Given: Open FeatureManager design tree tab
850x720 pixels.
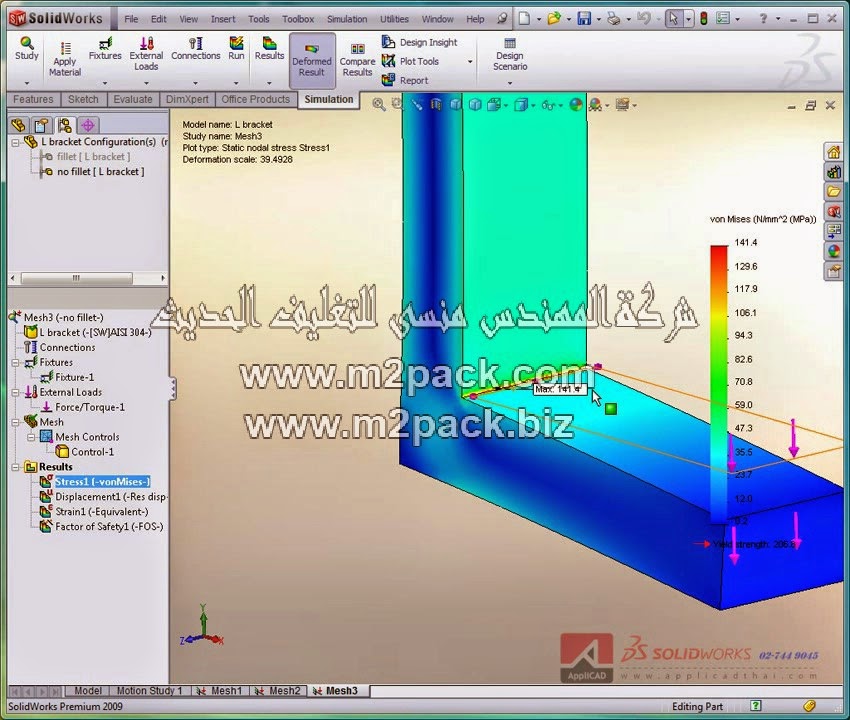Looking at the screenshot, I should coord(18,125).
